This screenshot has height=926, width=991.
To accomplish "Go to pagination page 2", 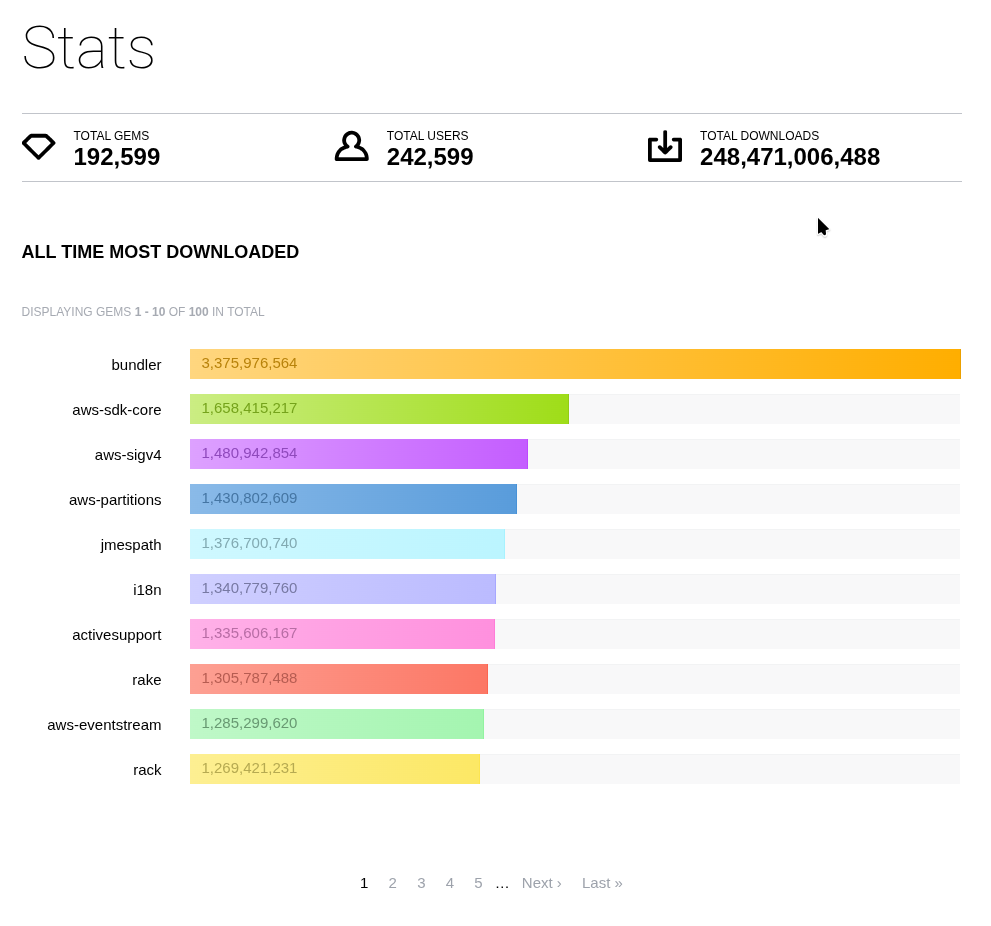I will [x=392, y=883].
